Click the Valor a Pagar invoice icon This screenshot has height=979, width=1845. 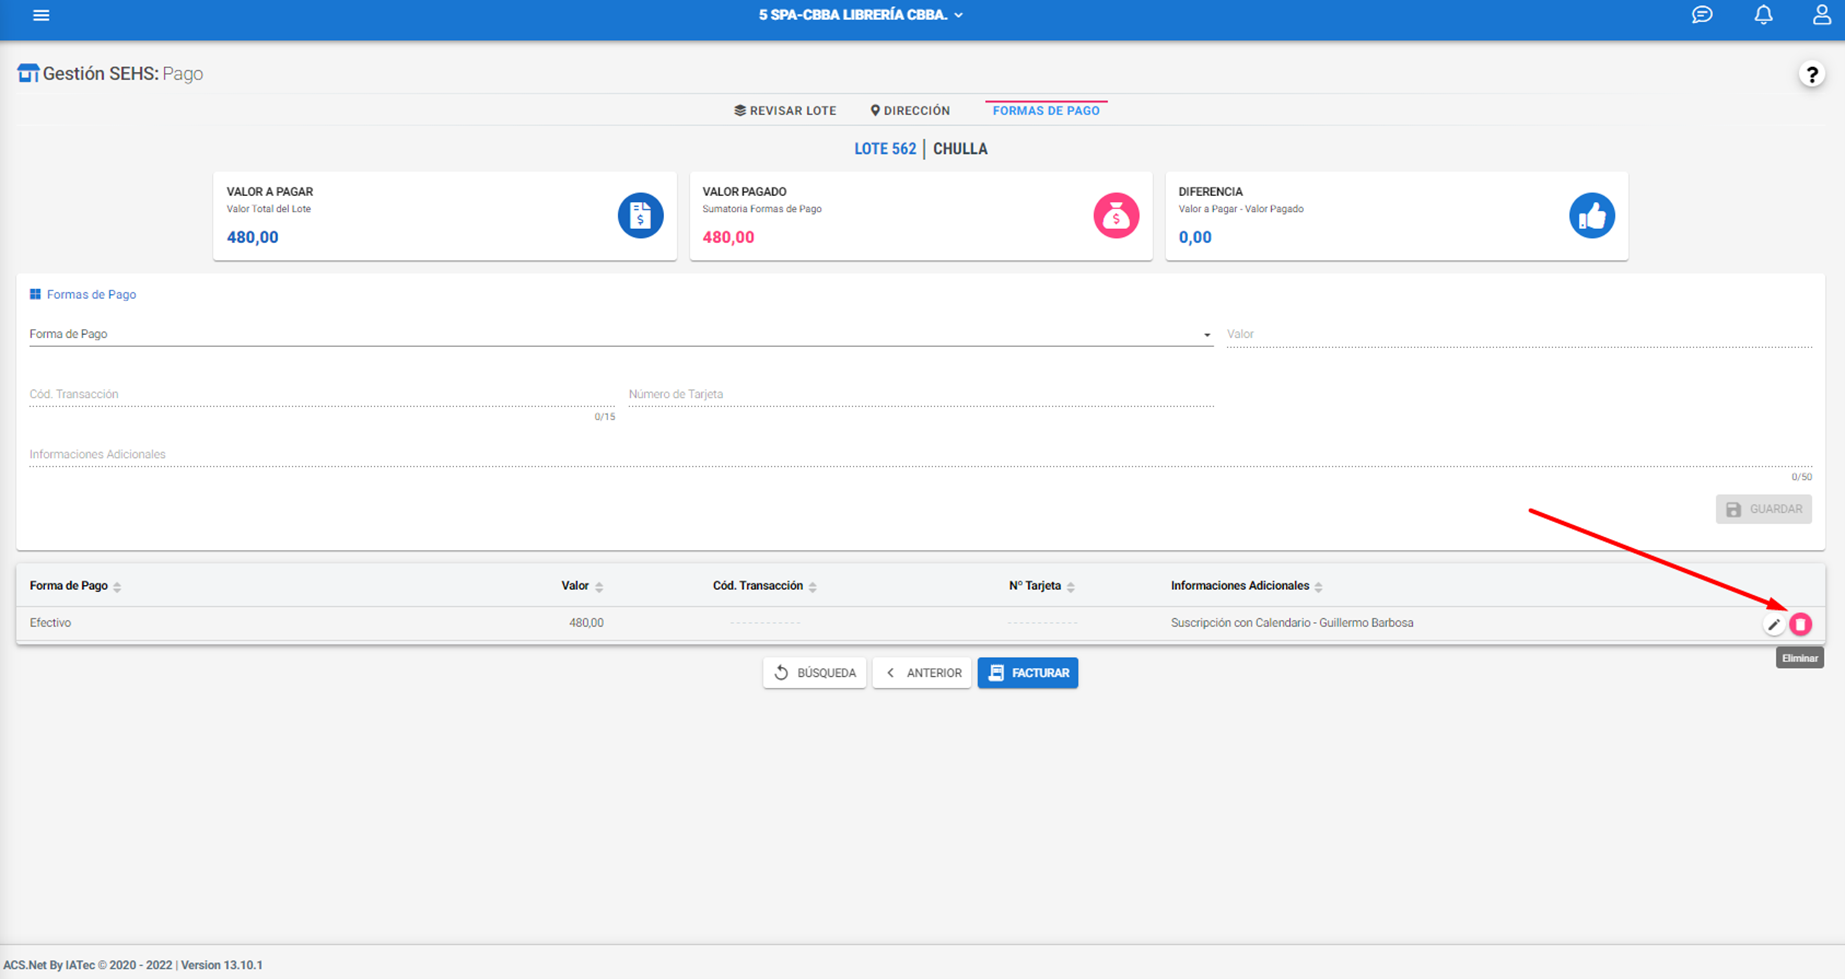point(640,216)
